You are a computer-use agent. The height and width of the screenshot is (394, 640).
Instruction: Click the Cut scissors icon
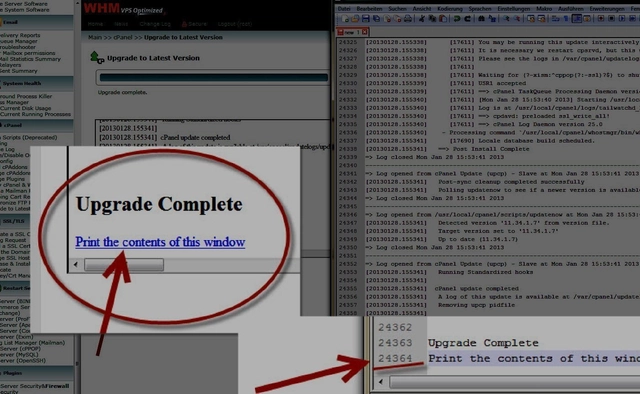pyautogui.click(x=422, y=18)
